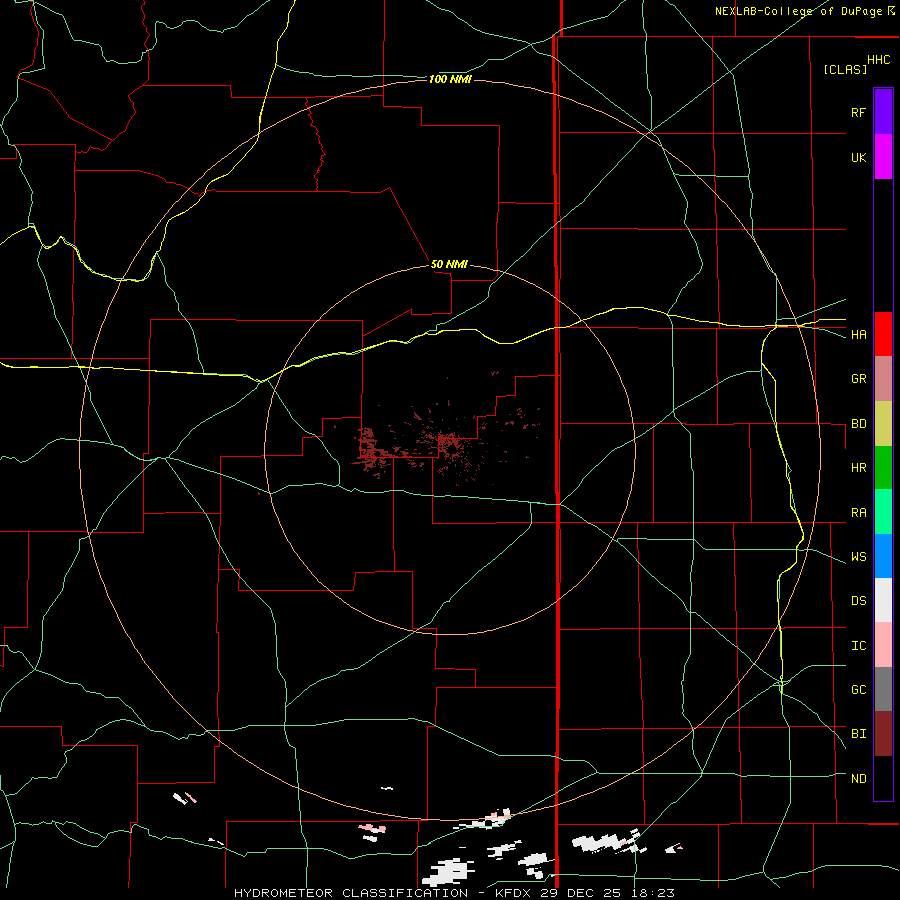This screenshot has width=900, height=900.
Task: Click the DS white legend swatch
Action: [883, 600]
